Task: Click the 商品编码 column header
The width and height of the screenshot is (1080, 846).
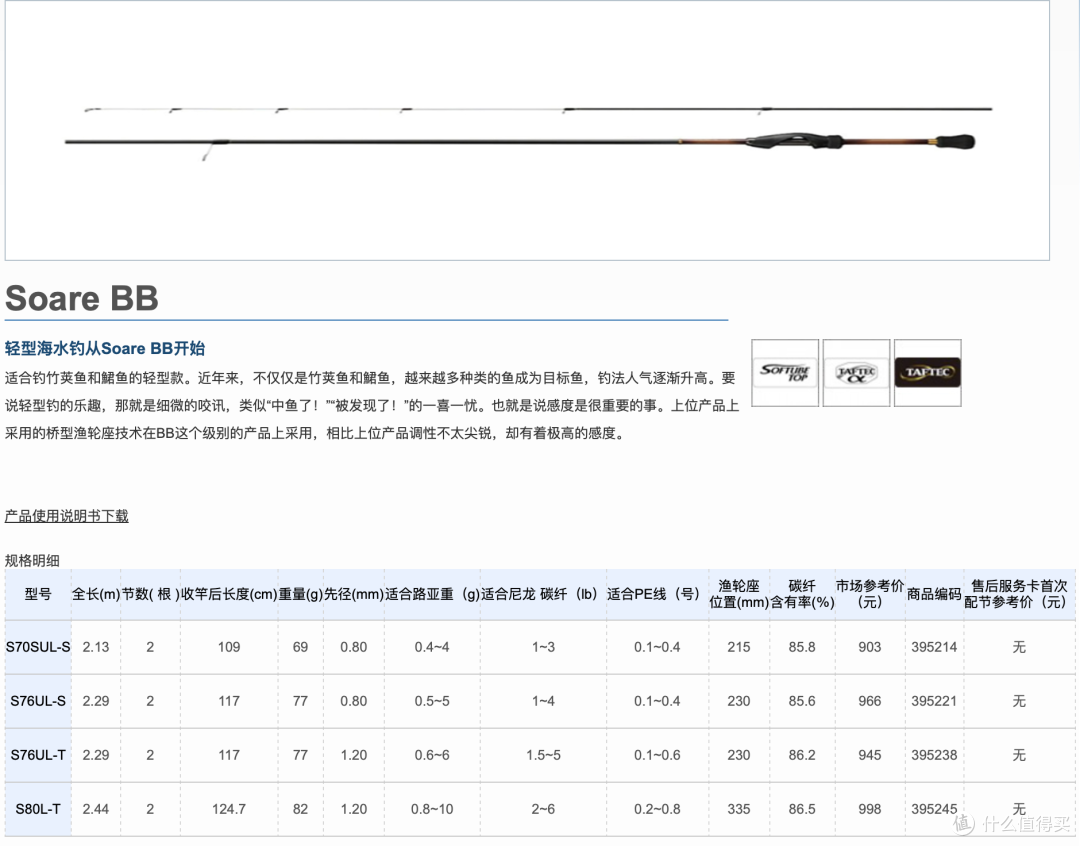Action: click(934, 595)
